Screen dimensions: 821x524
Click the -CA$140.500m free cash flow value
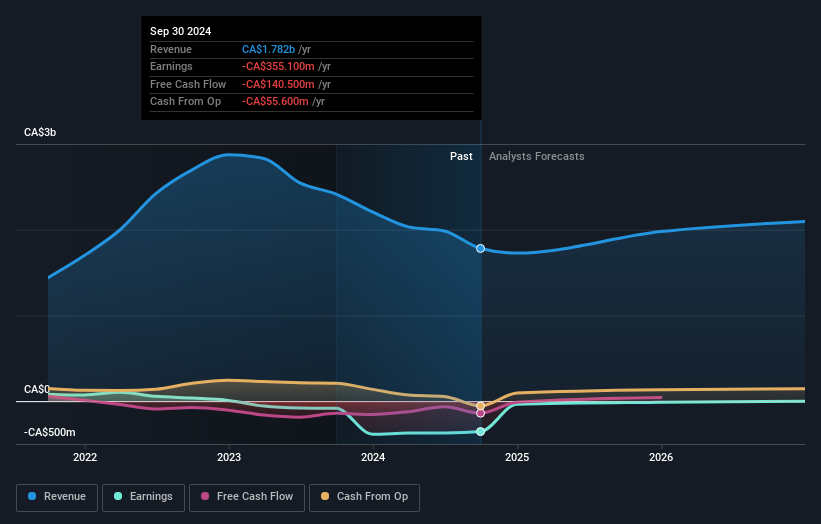coord(278,84)
